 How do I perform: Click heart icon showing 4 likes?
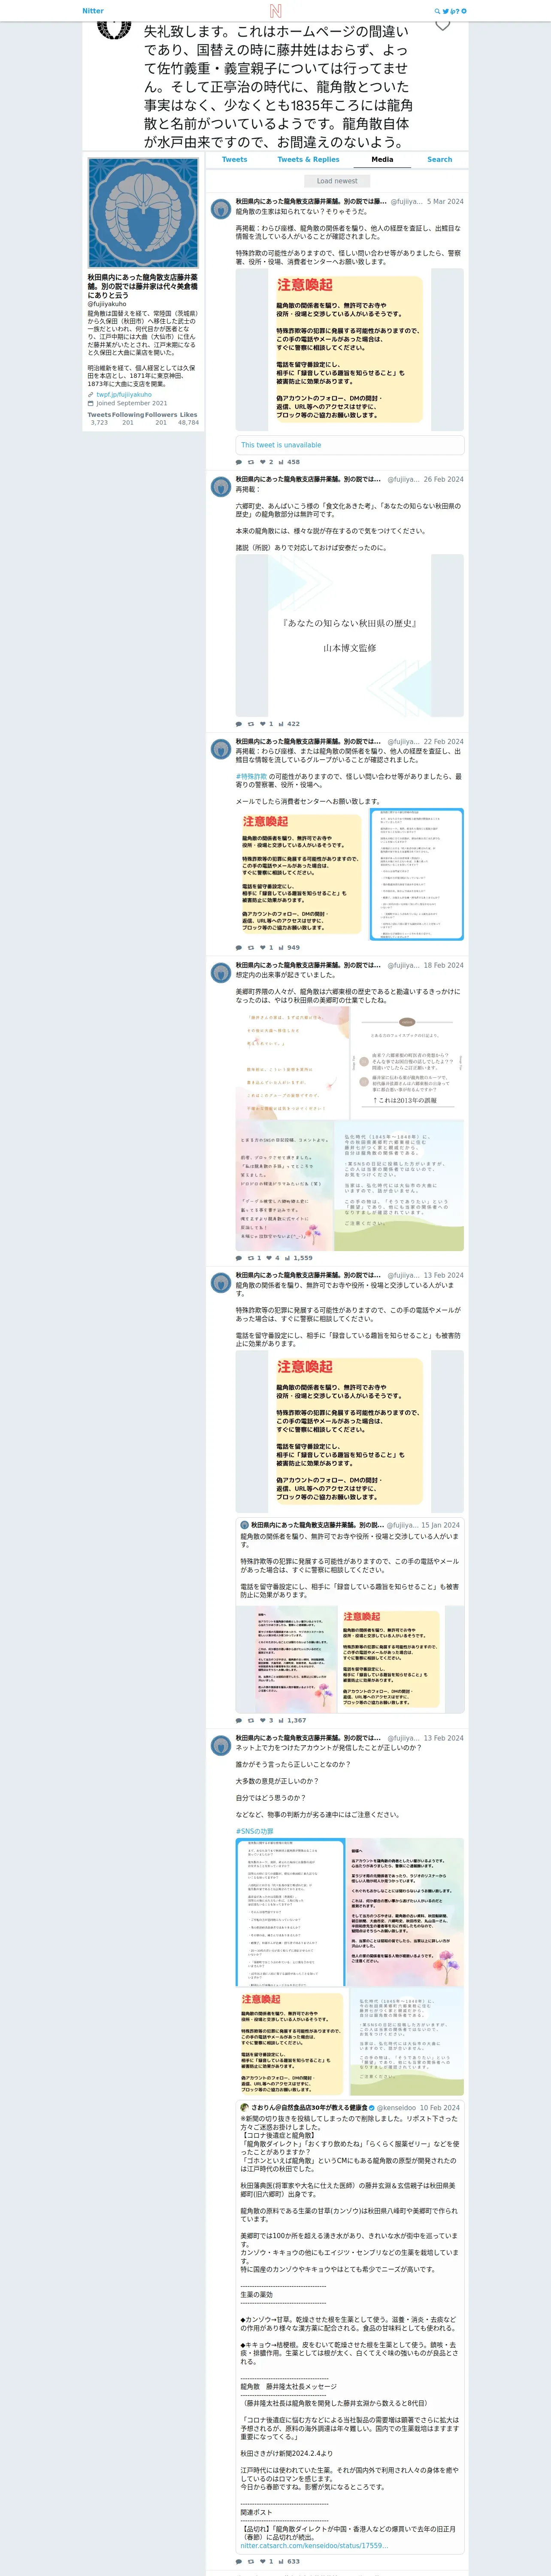269,1258
